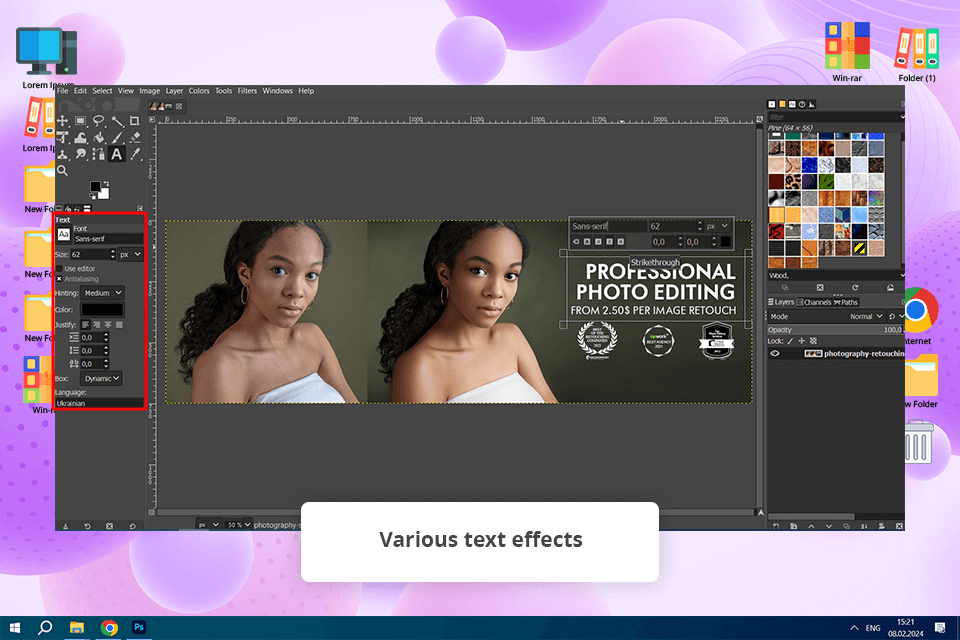
Task: Select the Free Select lasso tool
Action: 99,121
